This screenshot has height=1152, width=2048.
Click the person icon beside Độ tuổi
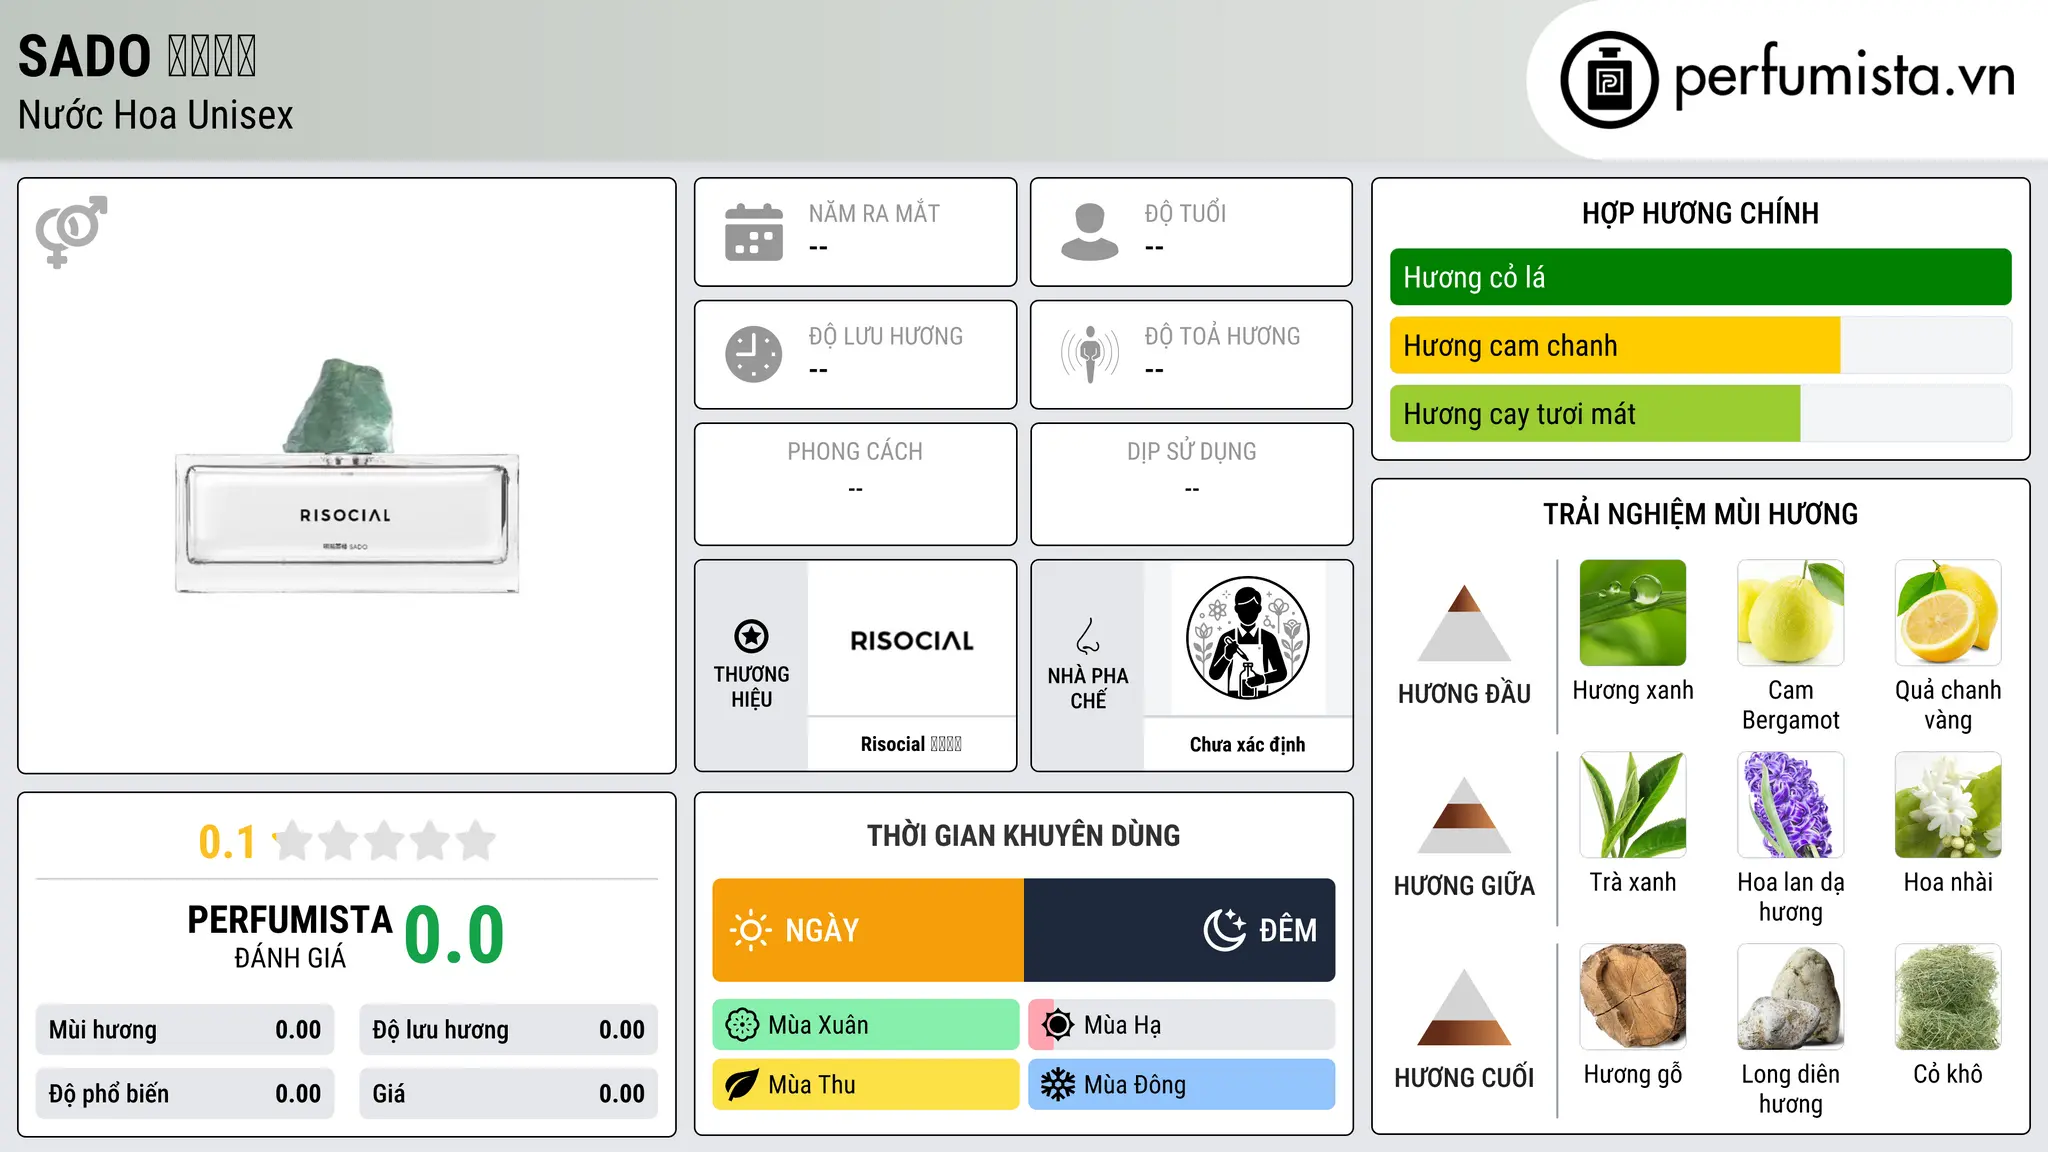pos(1090,232)
